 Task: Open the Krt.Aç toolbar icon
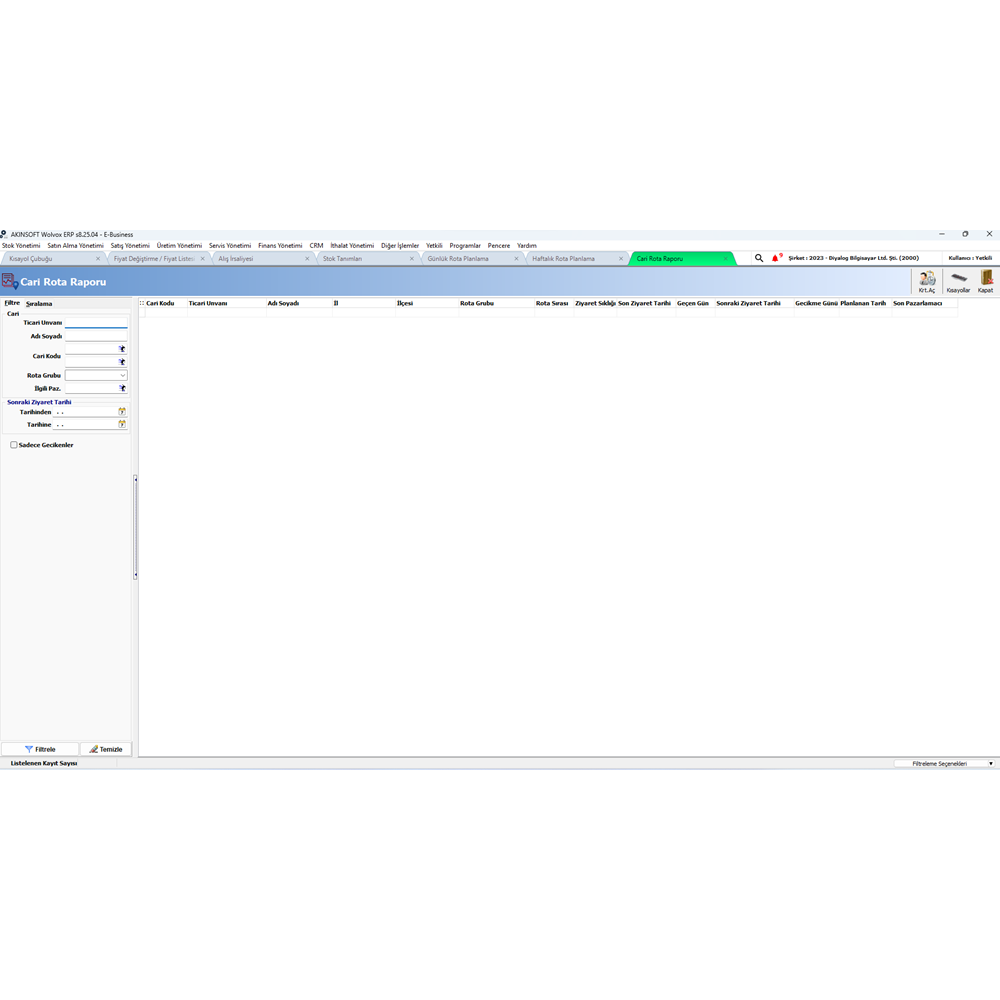pyautogui.click(x=927, y=281)
